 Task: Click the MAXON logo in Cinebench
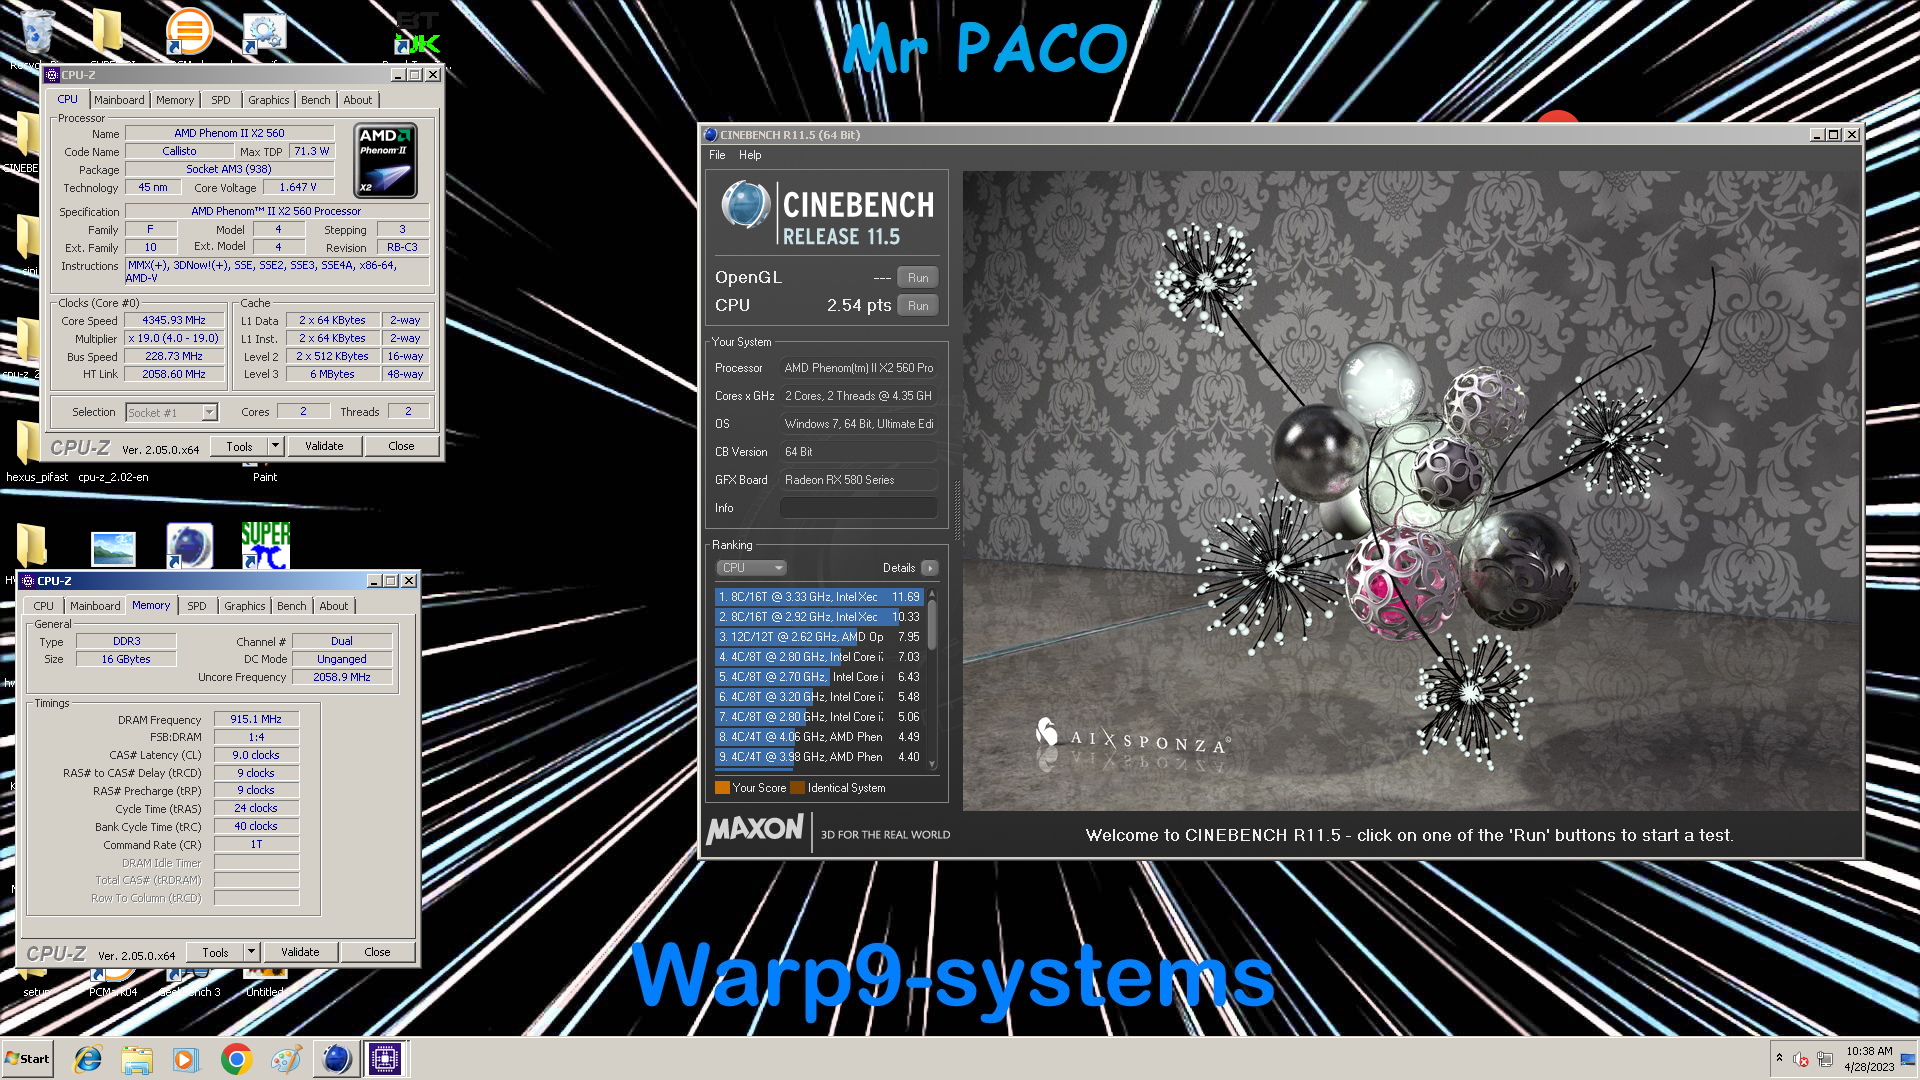755,829
